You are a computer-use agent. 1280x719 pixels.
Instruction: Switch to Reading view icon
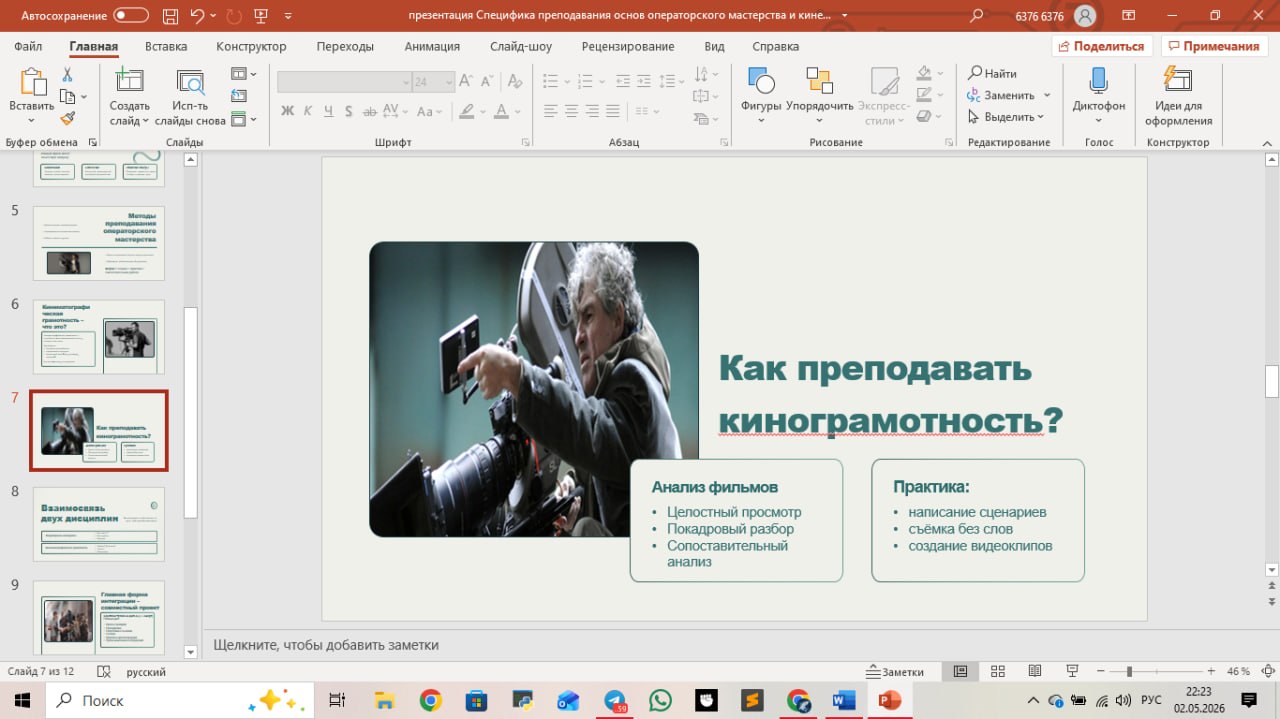1035,671
